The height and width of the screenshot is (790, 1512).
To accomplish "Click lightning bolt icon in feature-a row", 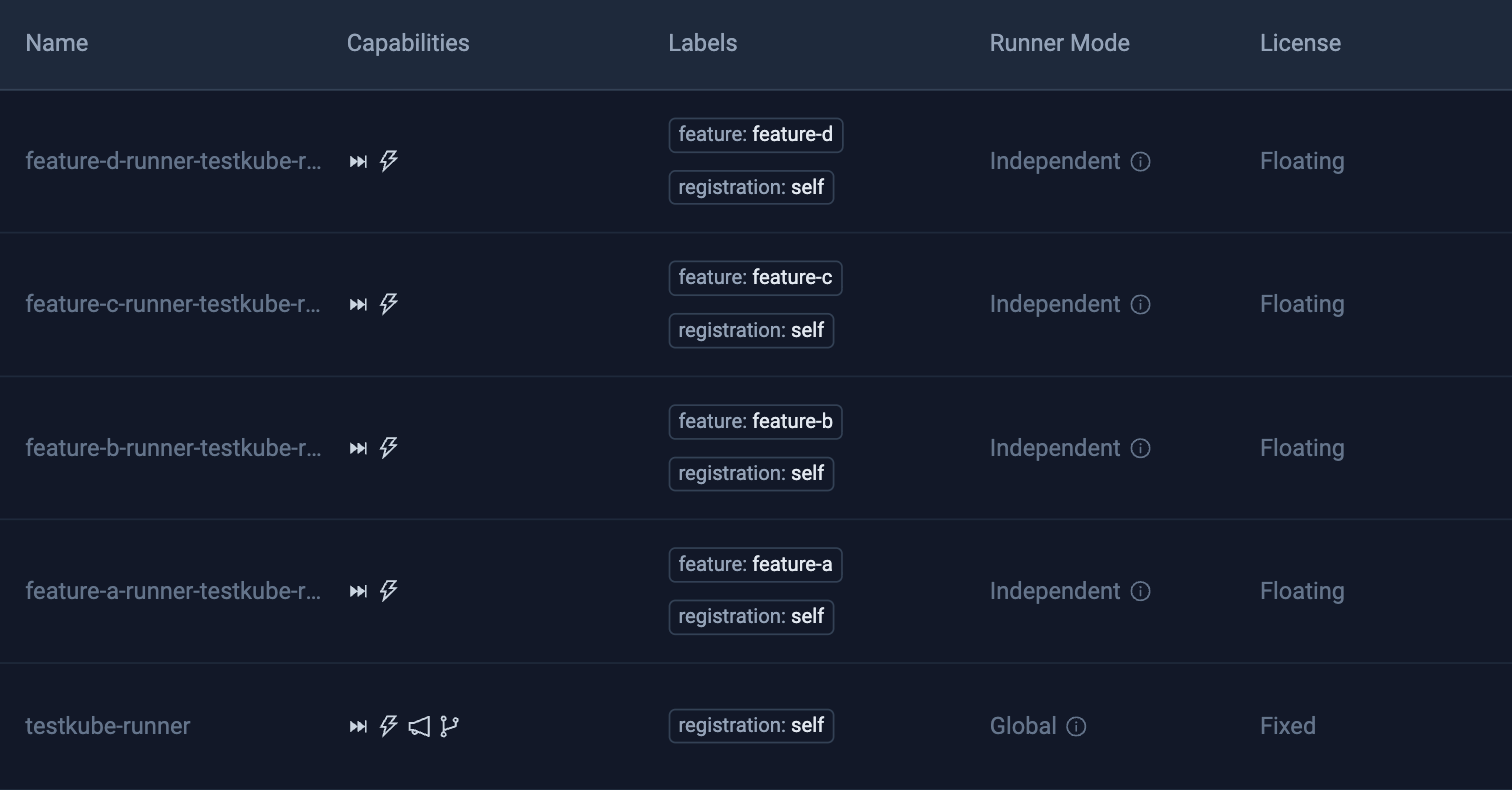I will 389,591.
